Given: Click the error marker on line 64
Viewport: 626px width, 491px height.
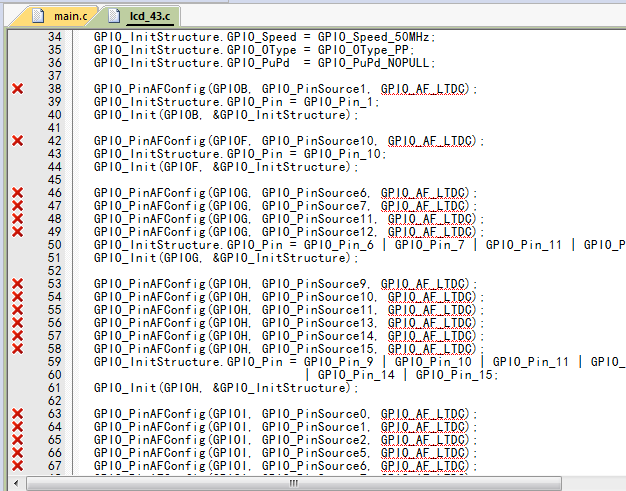Looking at the screenshot, I should [x=18, y=427].
